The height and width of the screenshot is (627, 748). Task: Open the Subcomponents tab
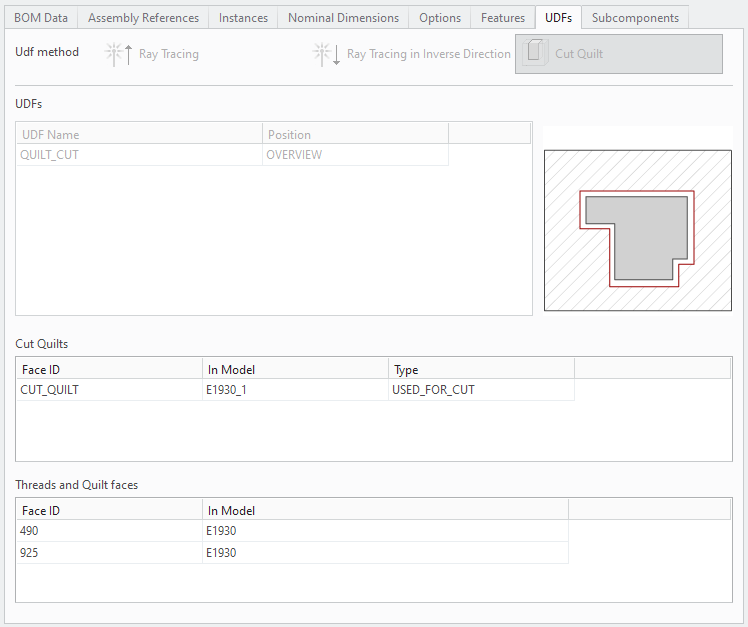[635, 18]
